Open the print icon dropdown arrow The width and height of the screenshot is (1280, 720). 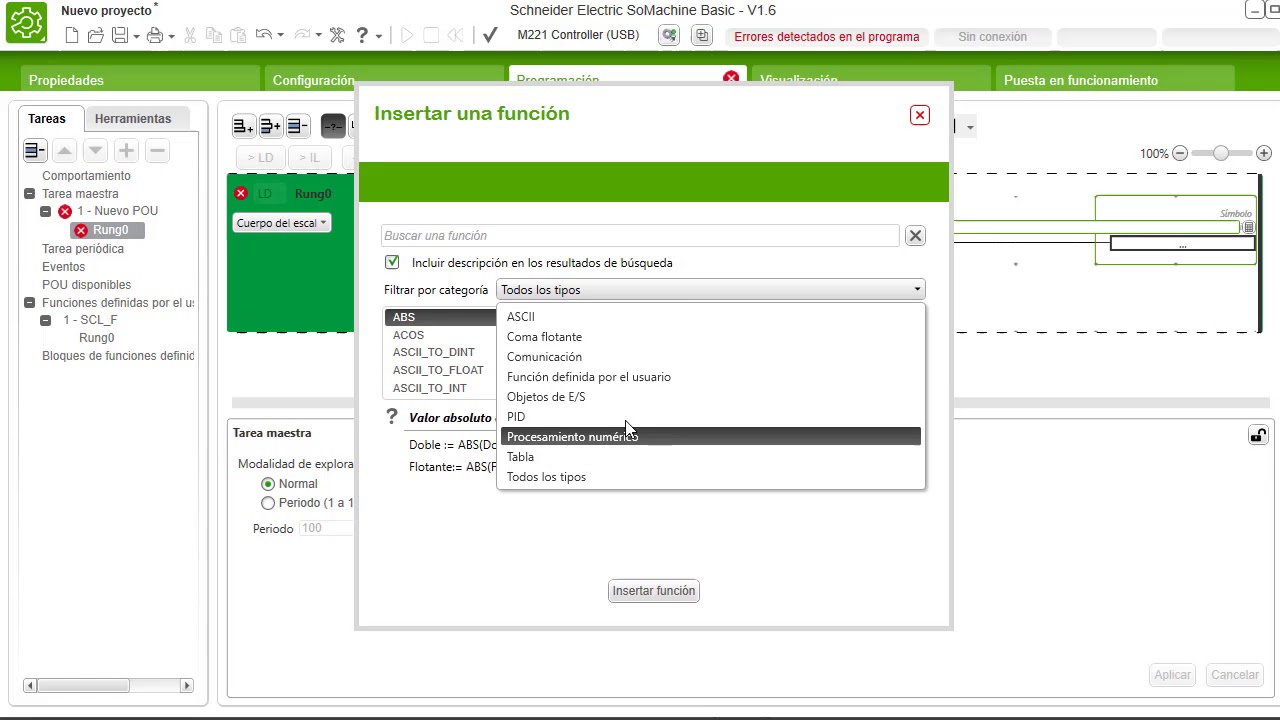pos(171,36)
